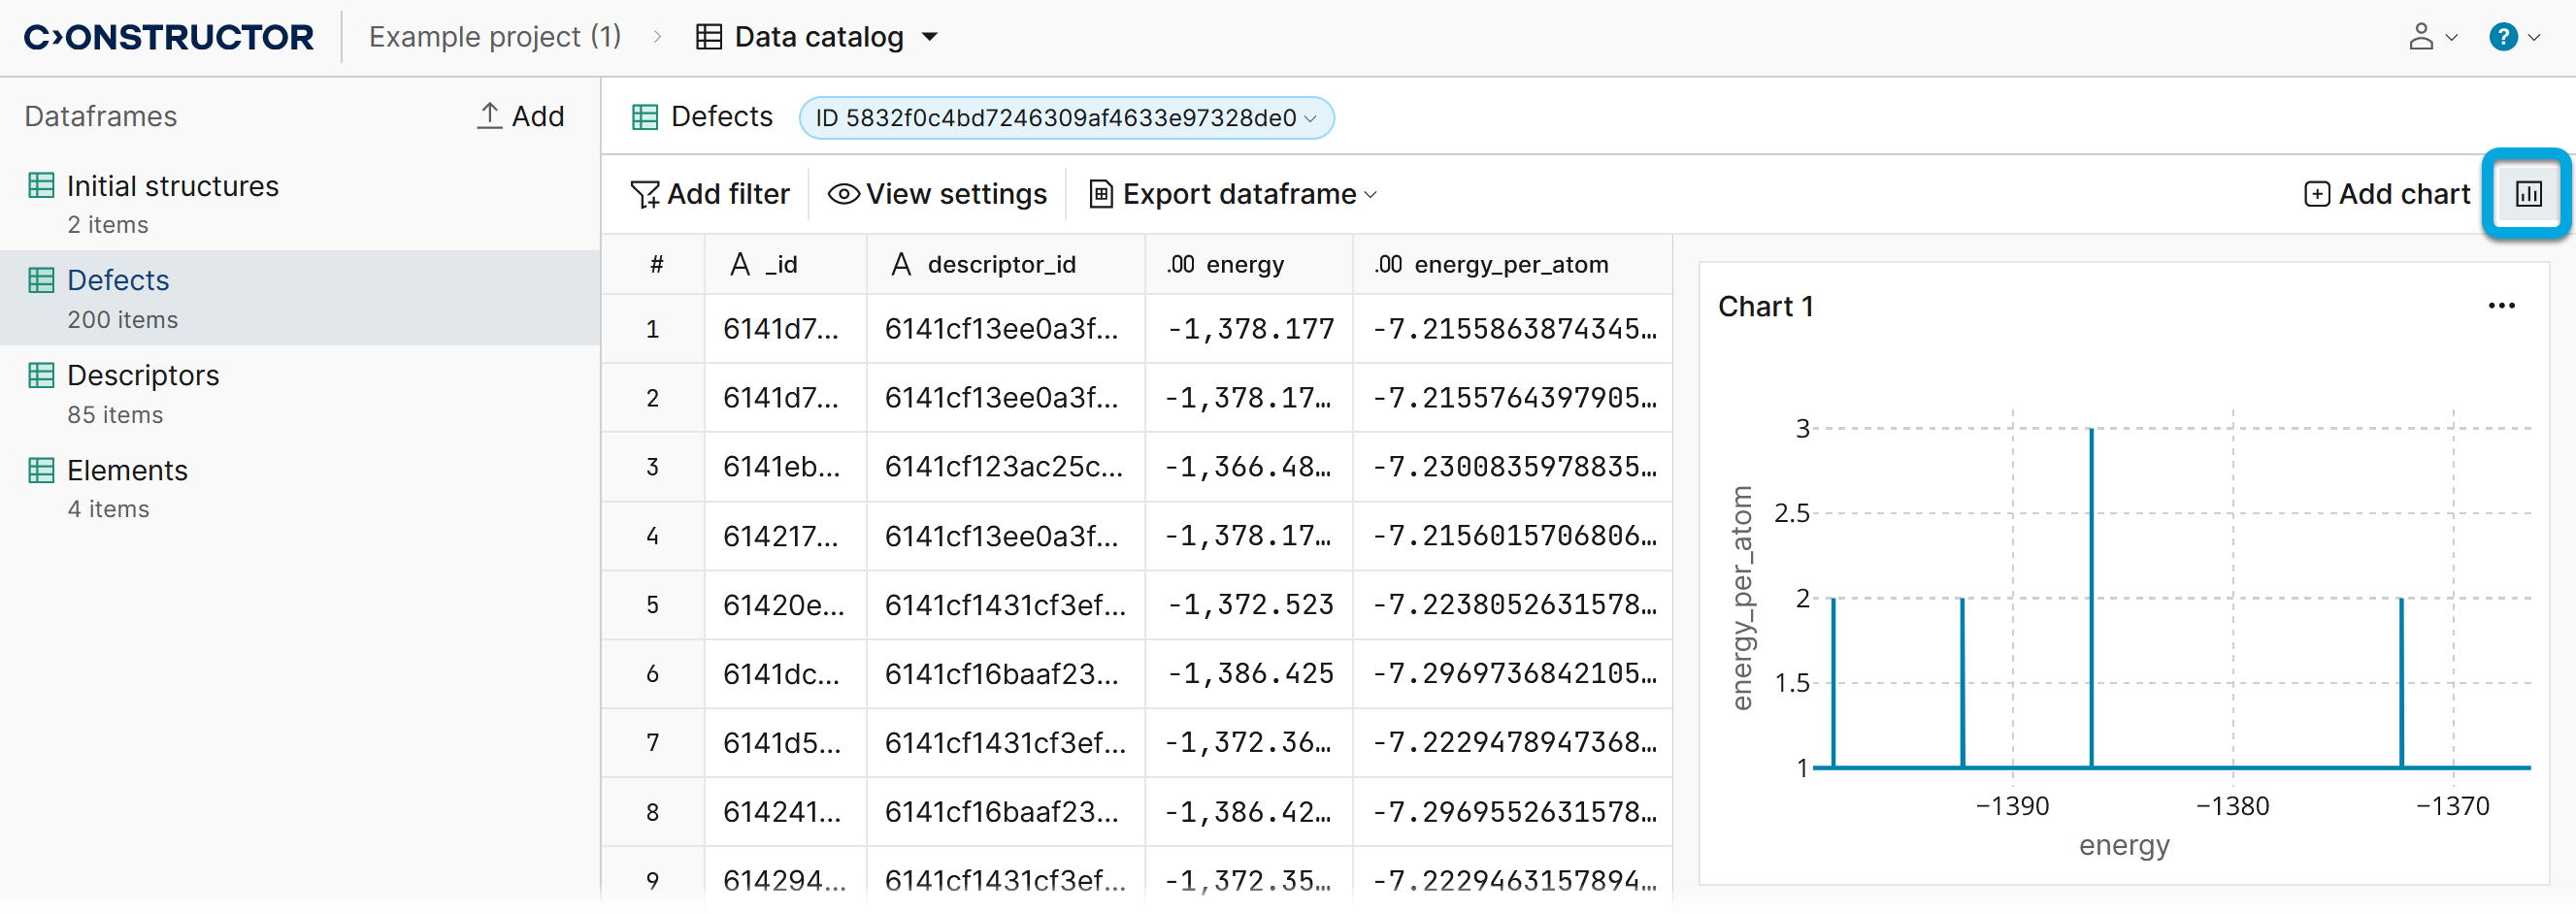Viewport: 2576px width, 913px height.
Task: Add a new dataframe via upload
Action: [520, 116]
